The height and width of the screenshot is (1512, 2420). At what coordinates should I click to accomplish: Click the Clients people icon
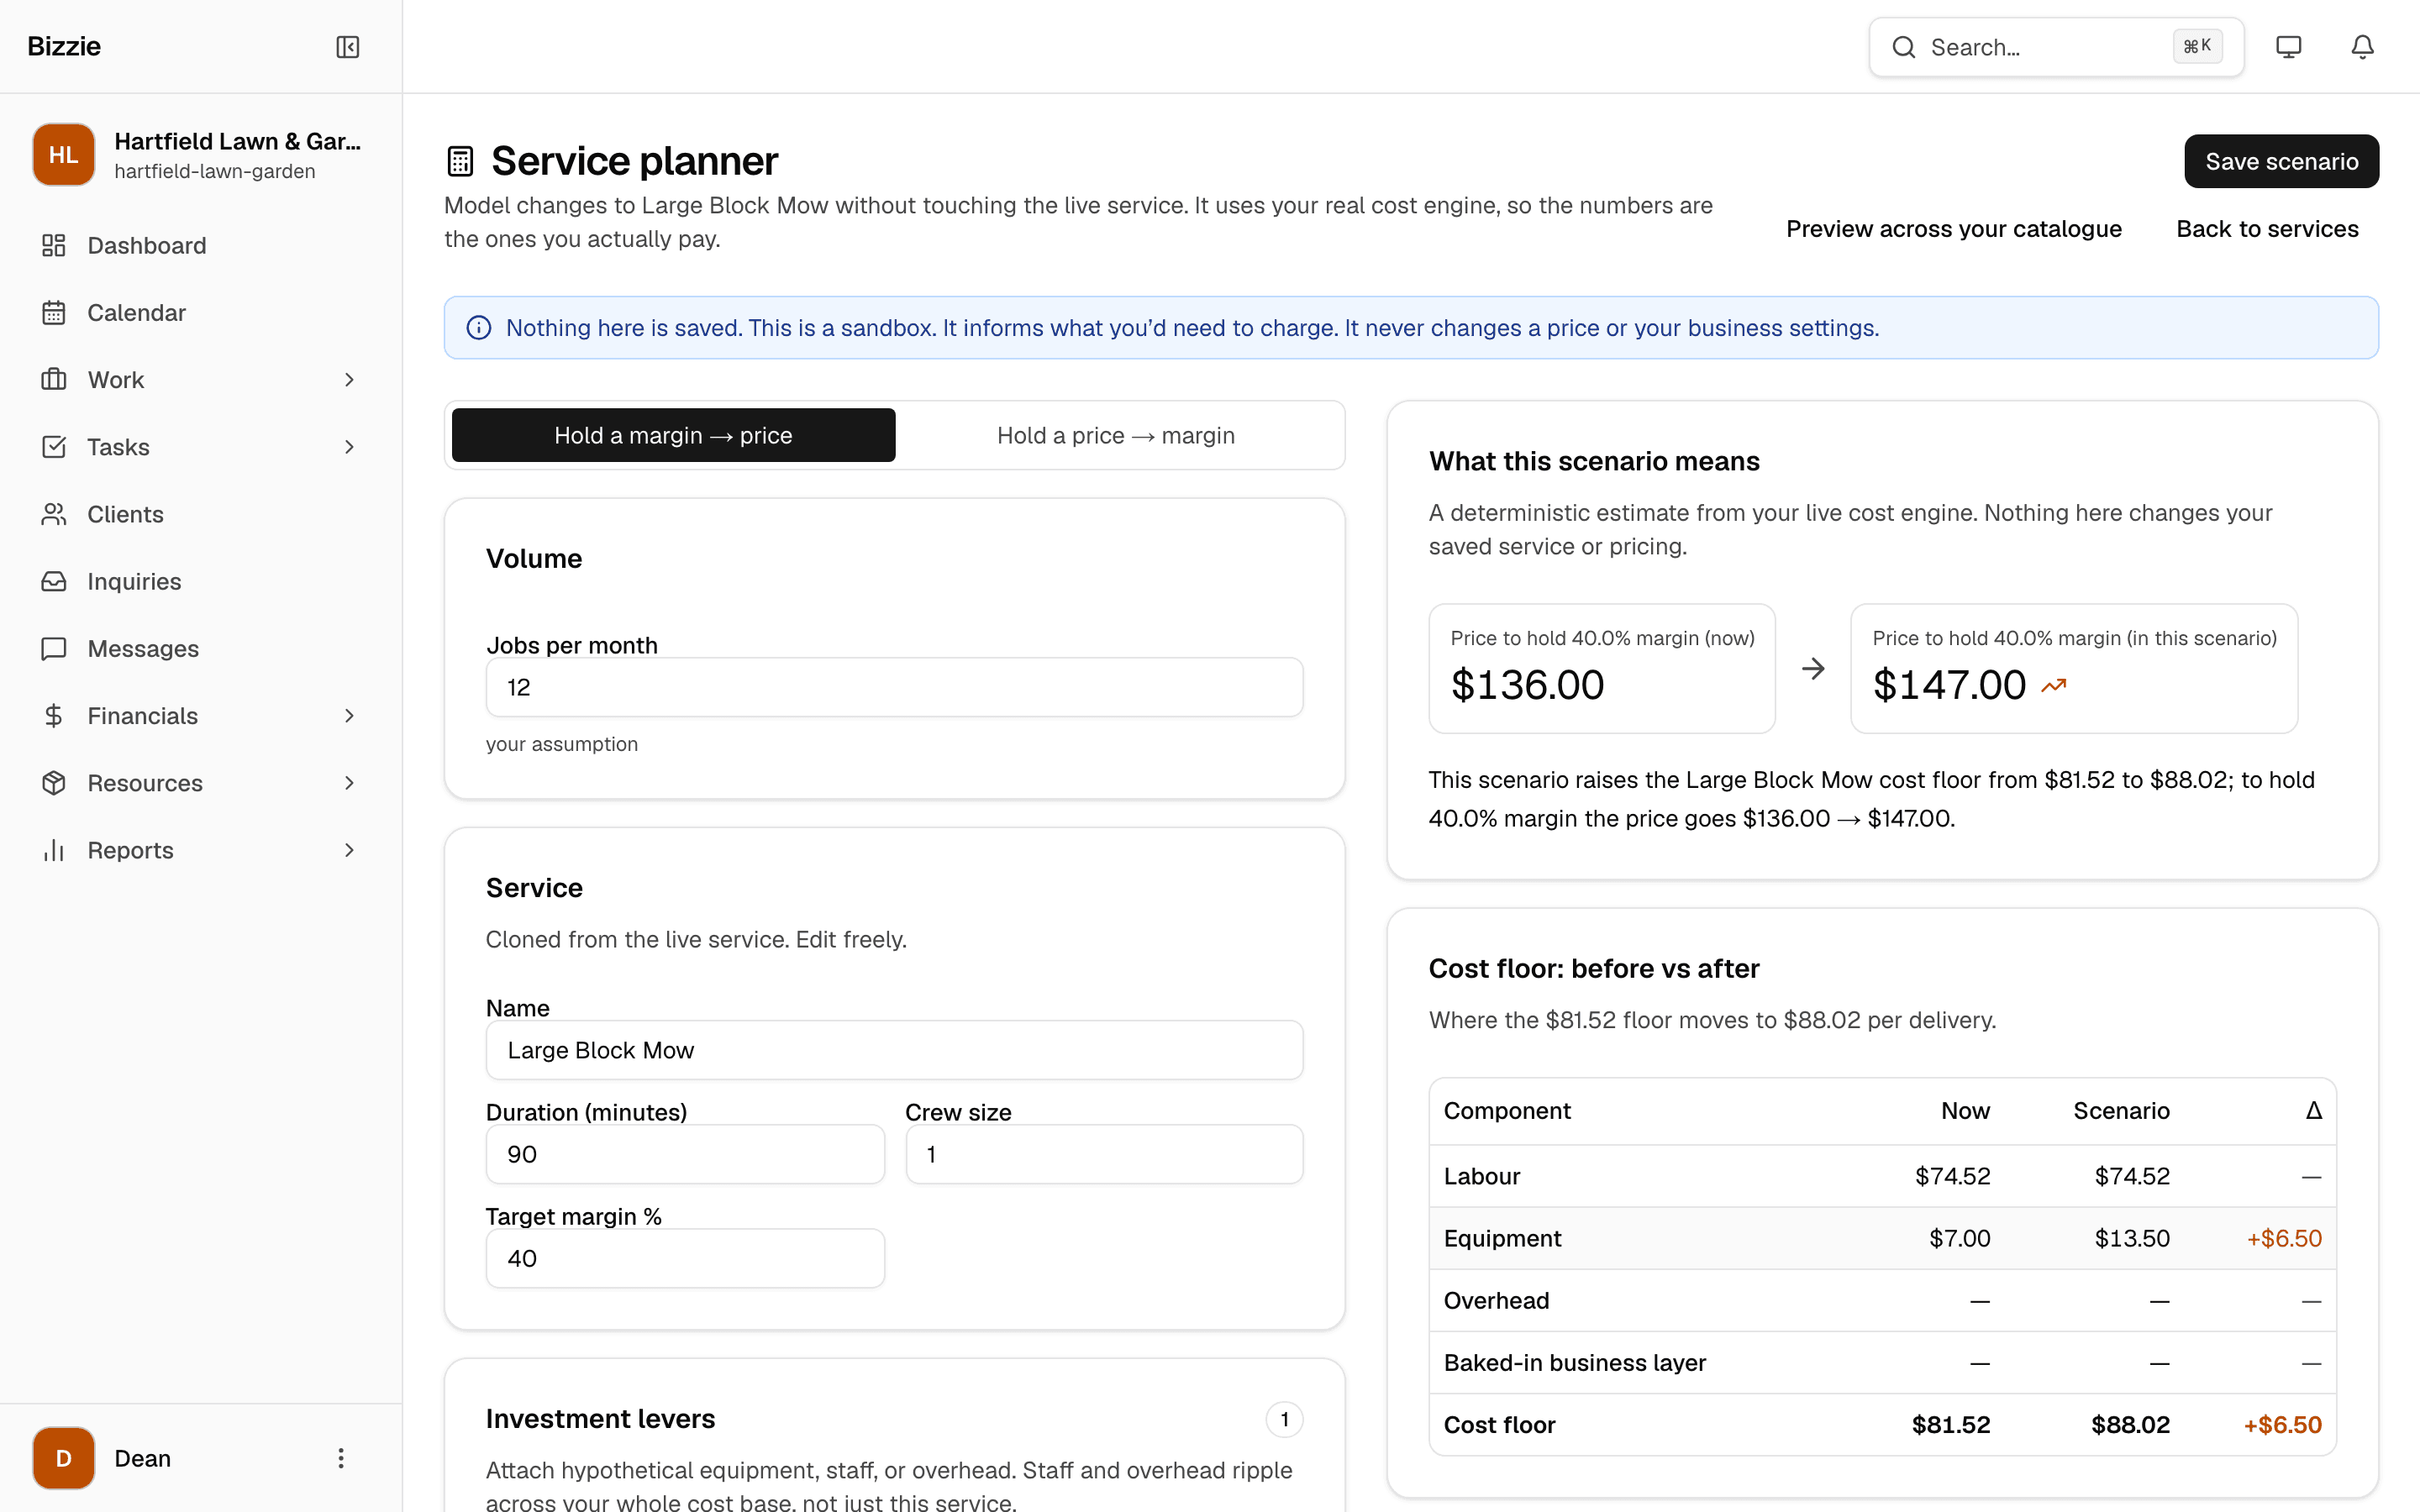pos(54,514)
